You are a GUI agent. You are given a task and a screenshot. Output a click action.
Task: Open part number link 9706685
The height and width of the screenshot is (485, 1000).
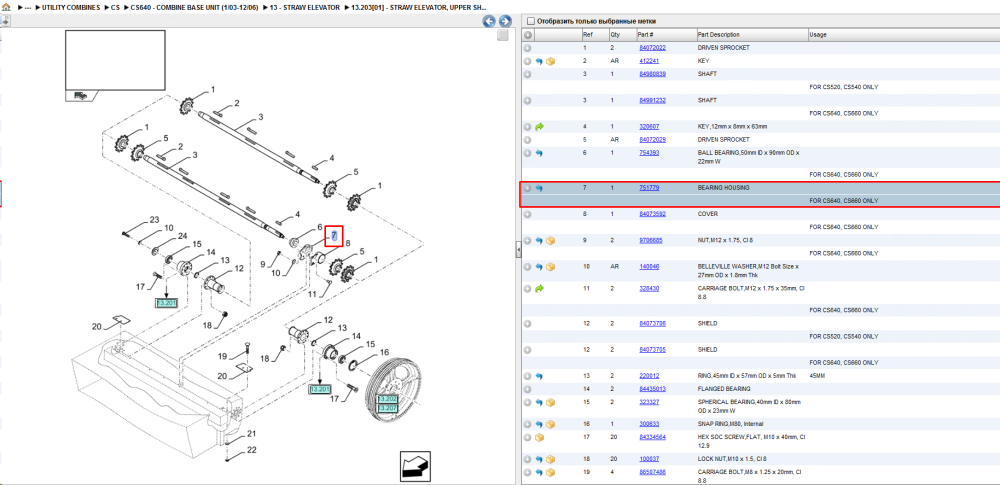(652, 241)
